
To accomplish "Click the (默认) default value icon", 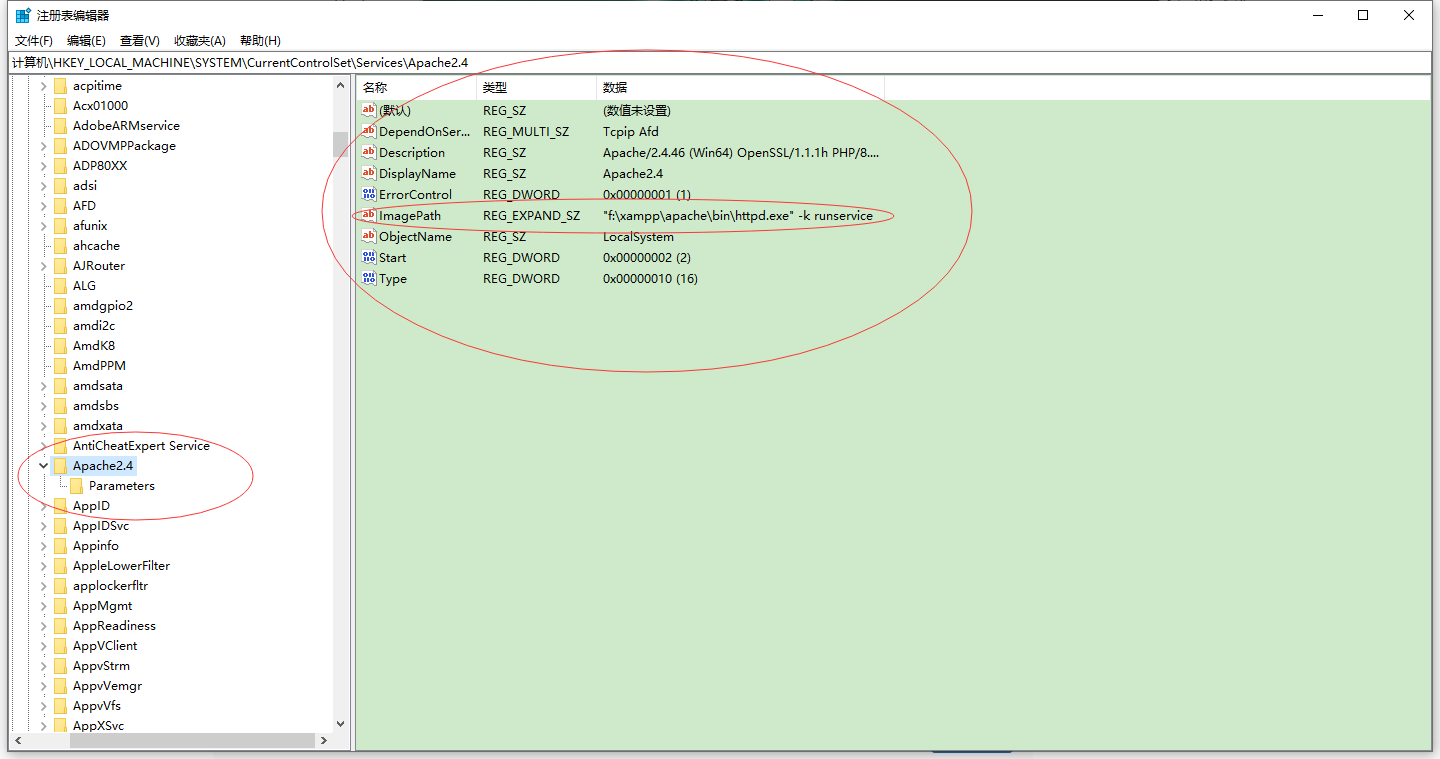I will 368,110.
